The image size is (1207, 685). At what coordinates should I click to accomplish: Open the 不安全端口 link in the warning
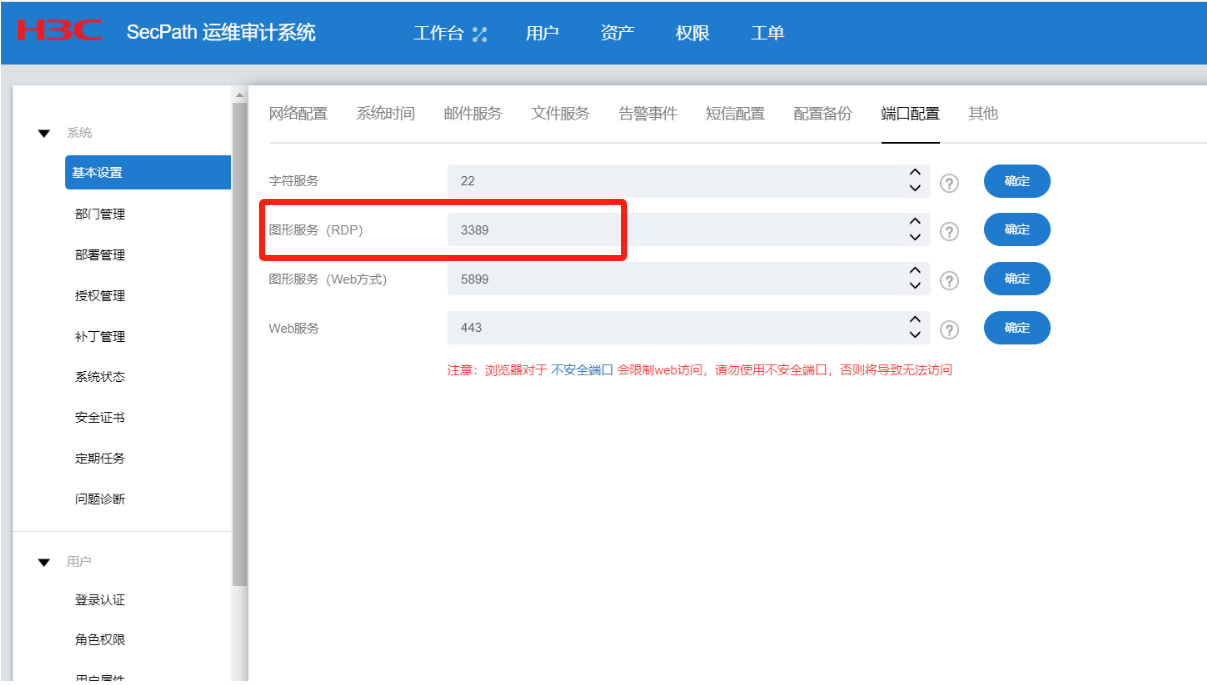(x=582, y=370)
